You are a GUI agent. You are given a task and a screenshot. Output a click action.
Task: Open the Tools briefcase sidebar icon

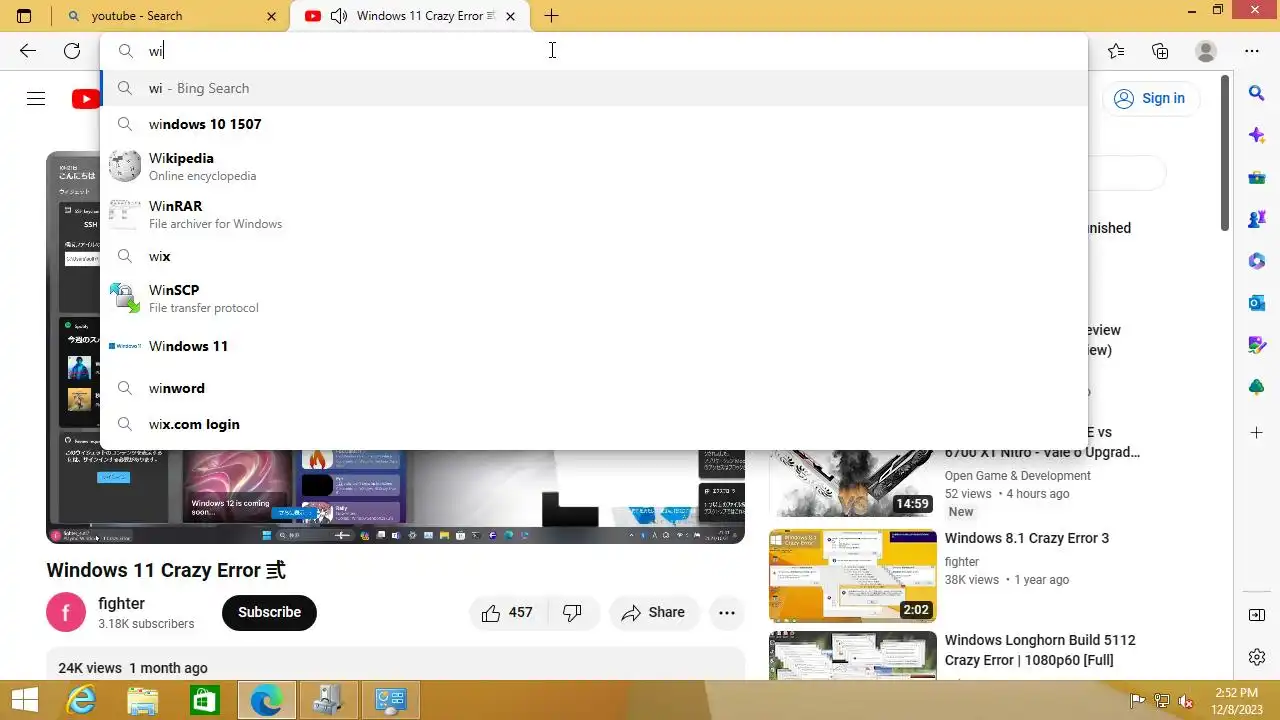pyautogui.click(x=1257, y=177)
